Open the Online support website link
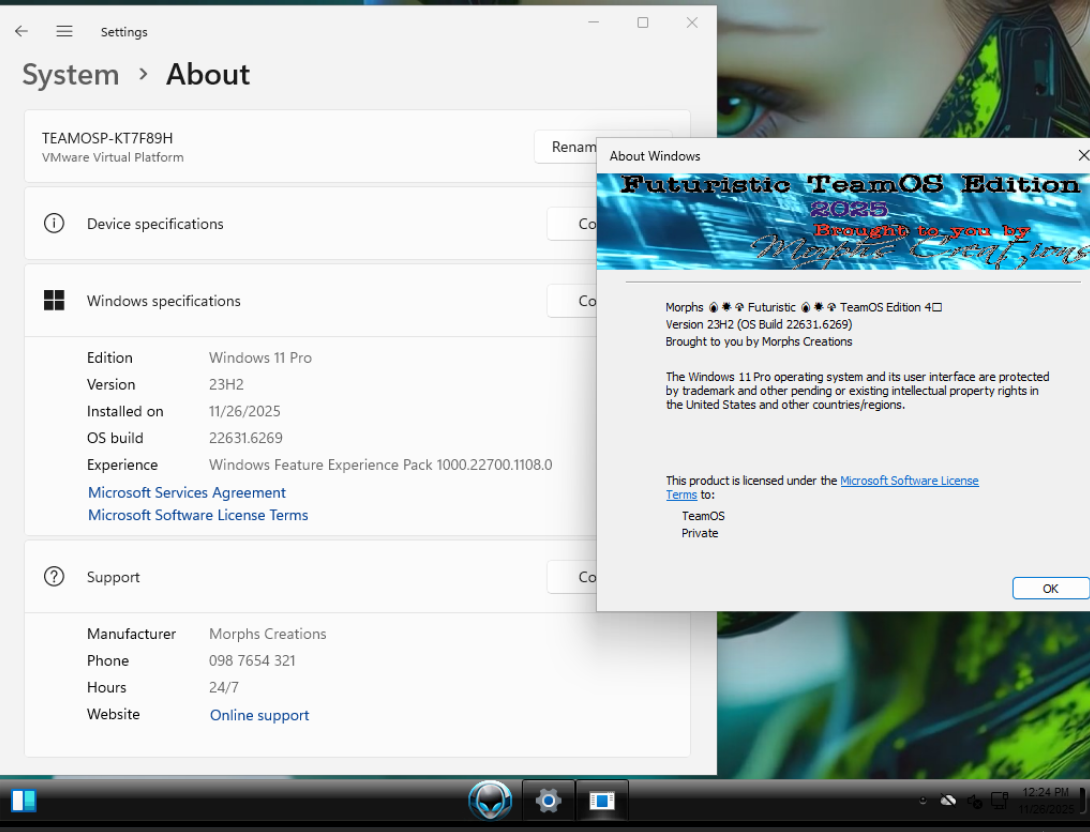1090x832 pixels. tap(259, 715)
